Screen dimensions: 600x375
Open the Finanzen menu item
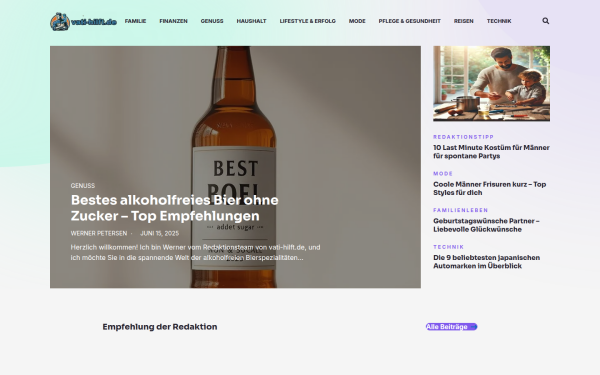173,21
